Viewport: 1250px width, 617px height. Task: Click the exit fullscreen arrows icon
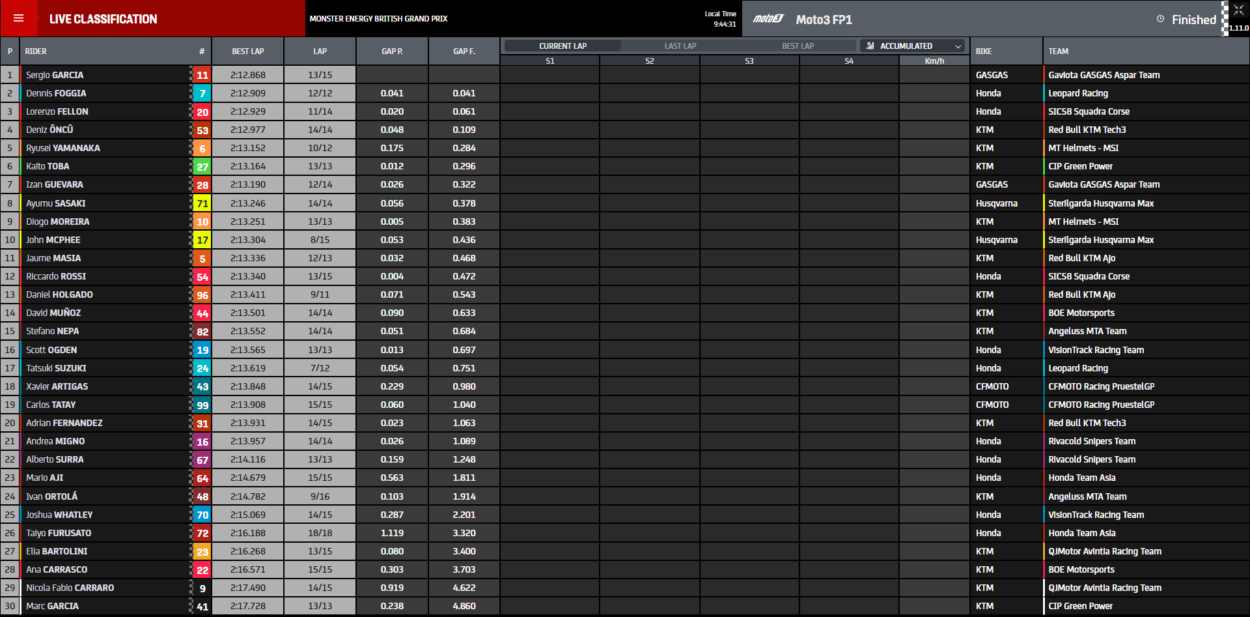coord(1239,10)
